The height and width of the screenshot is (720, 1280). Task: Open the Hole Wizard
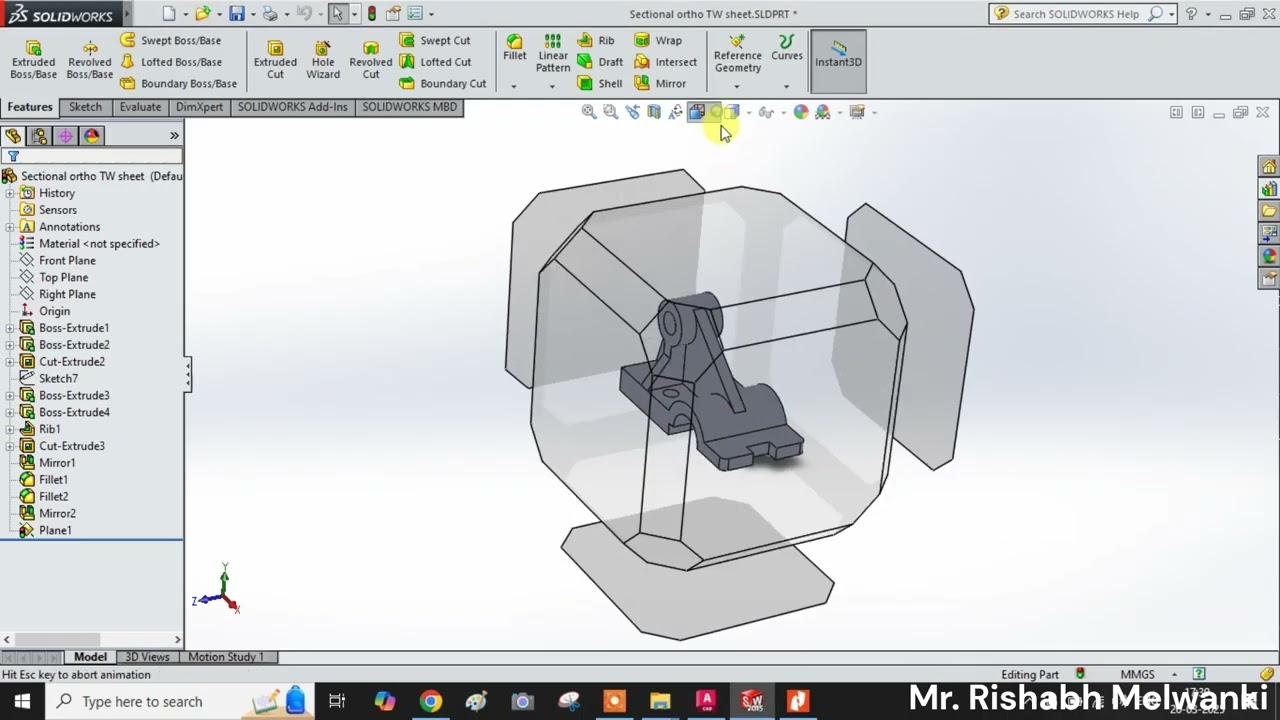click(x=323, y=60)
